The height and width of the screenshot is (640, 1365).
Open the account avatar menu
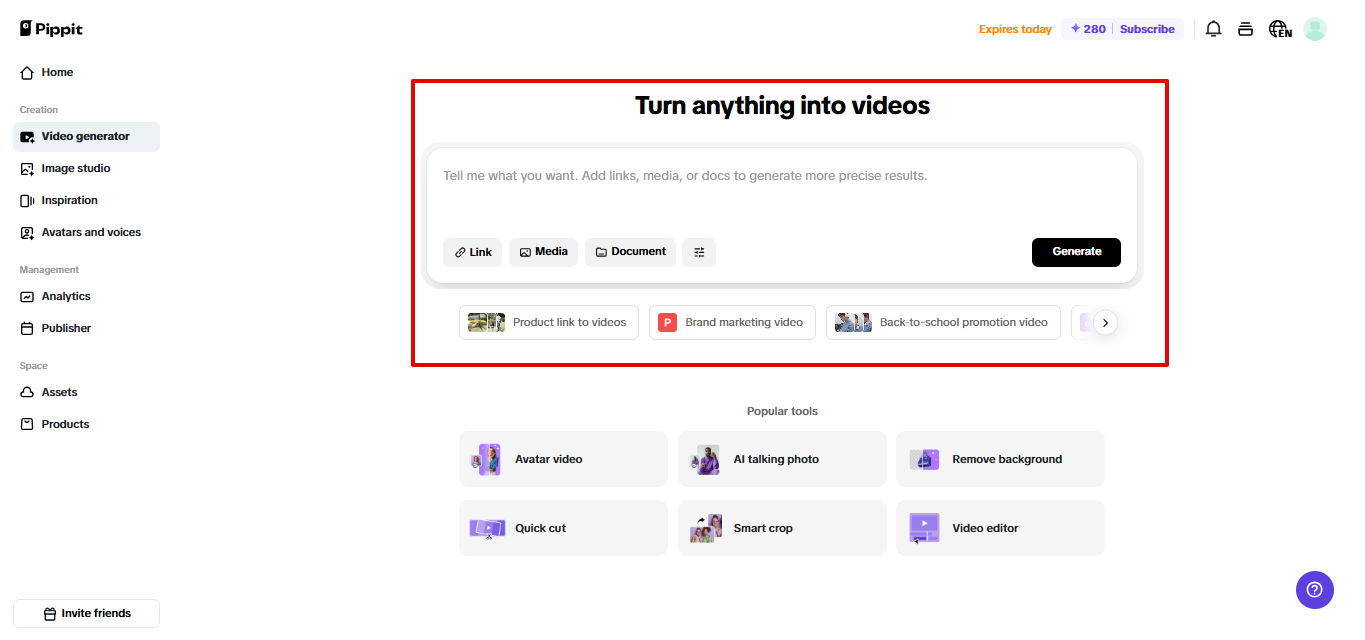(x=1314, y=29)
